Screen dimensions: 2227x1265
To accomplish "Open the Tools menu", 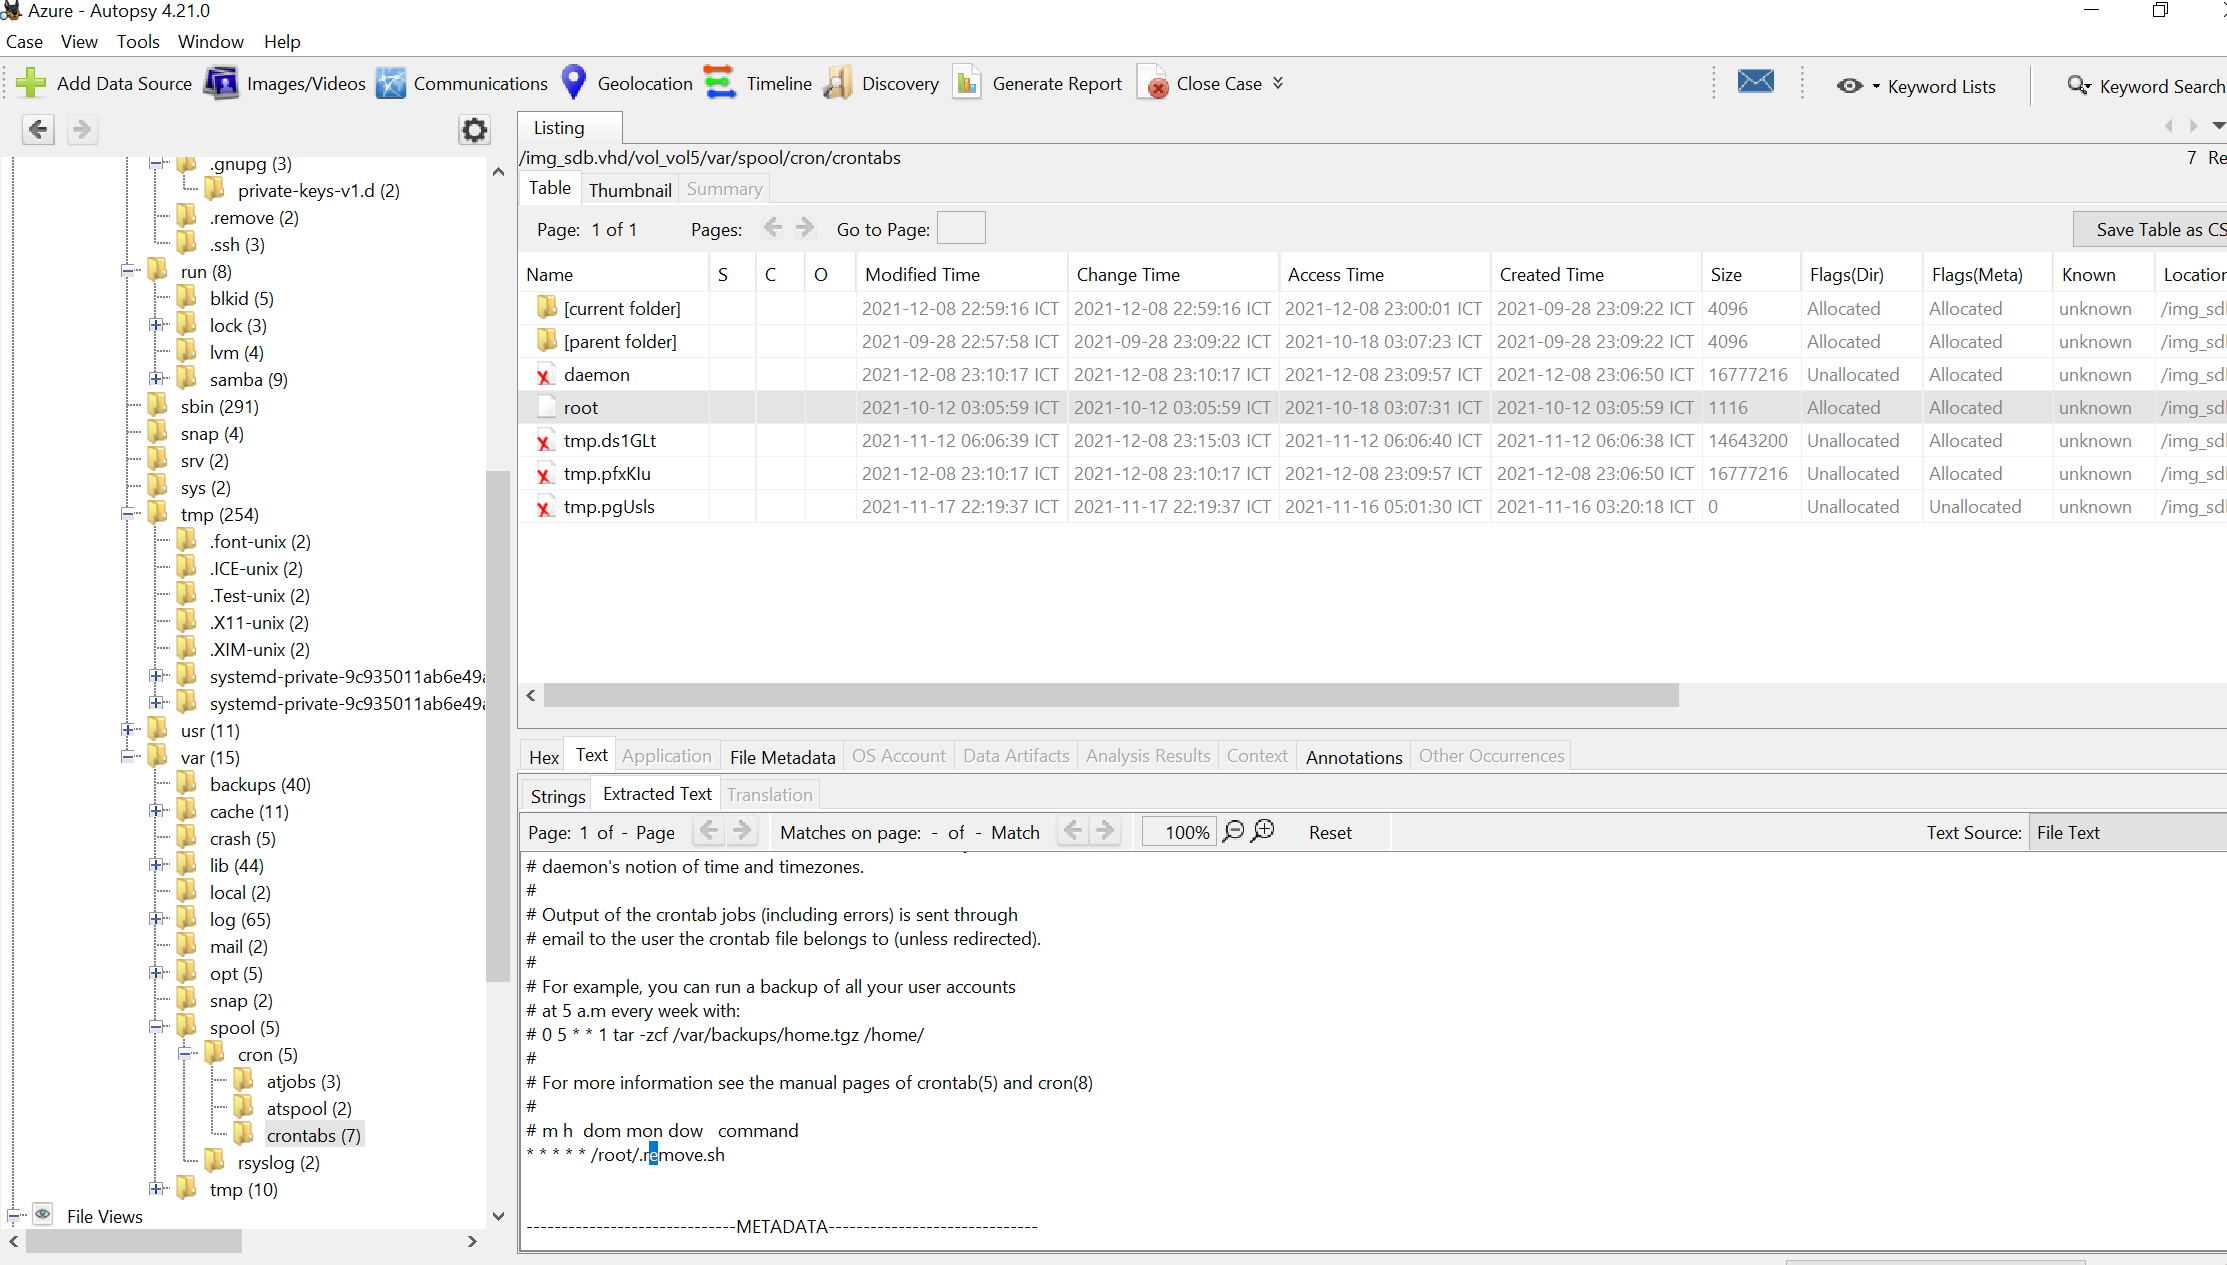I will pos(137,41).
